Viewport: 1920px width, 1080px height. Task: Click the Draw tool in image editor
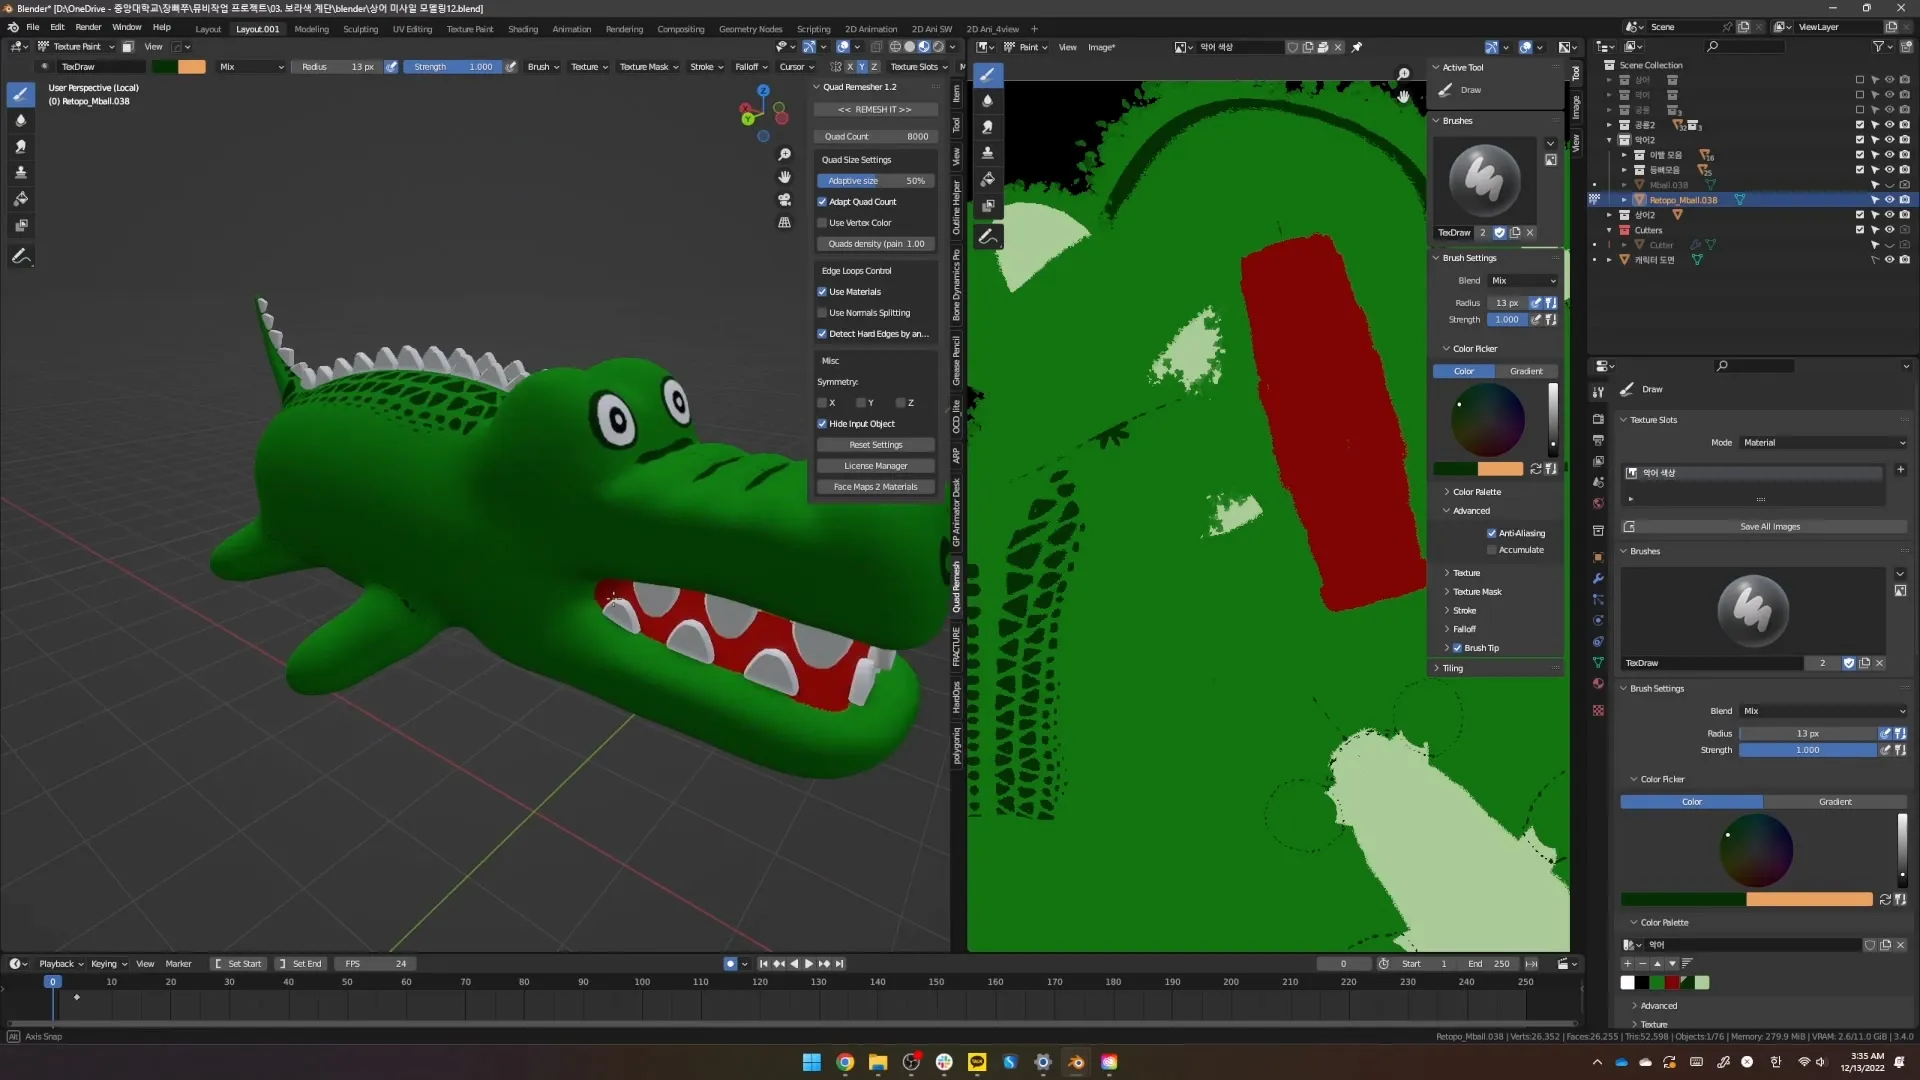(x=987, y=74)
